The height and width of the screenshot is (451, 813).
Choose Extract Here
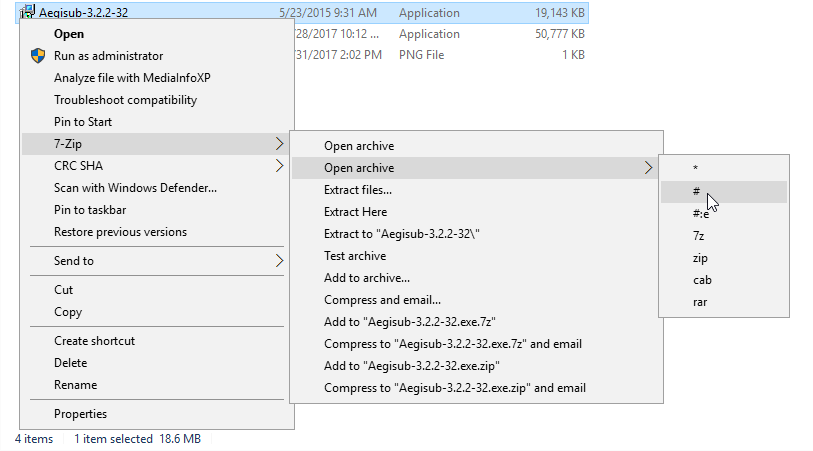tap(356, 212)
